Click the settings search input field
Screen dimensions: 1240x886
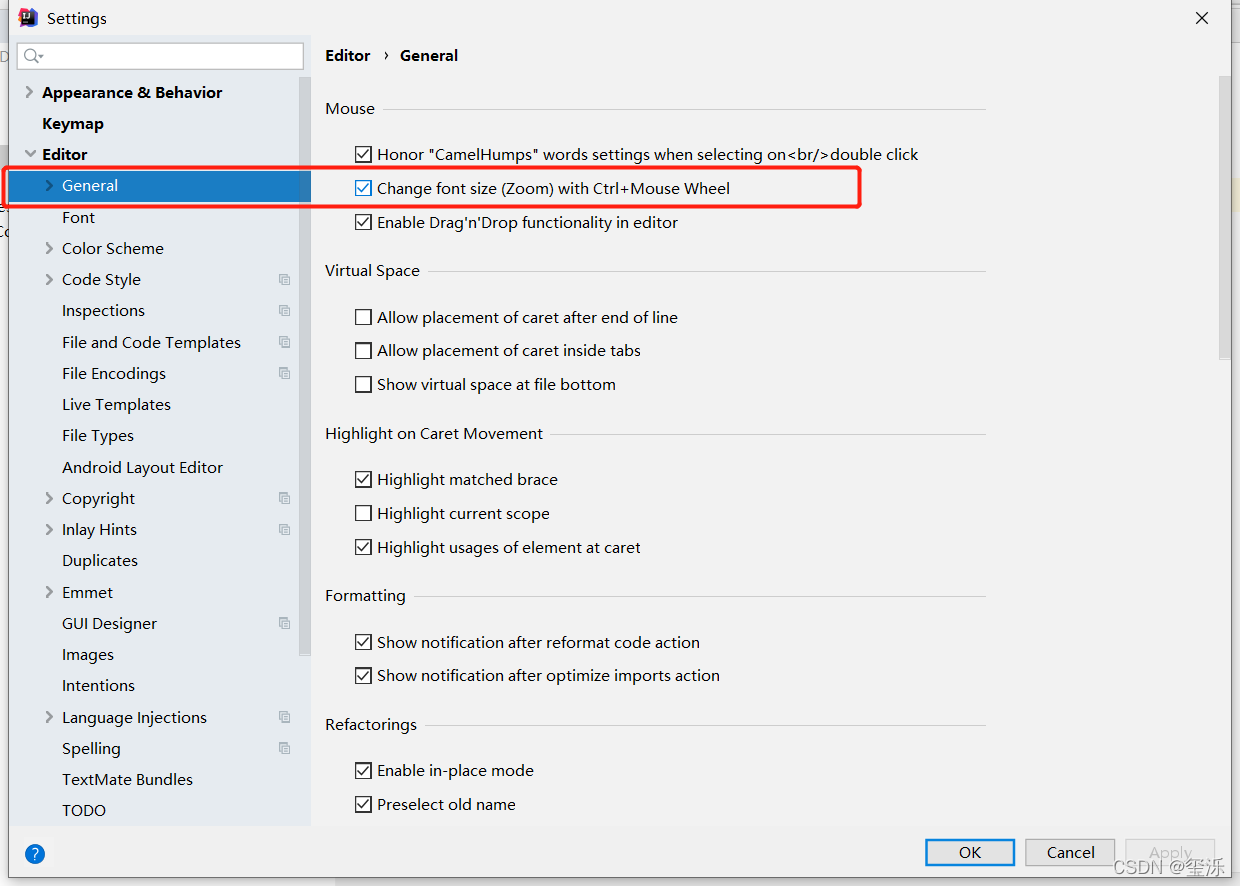point(160,56)
